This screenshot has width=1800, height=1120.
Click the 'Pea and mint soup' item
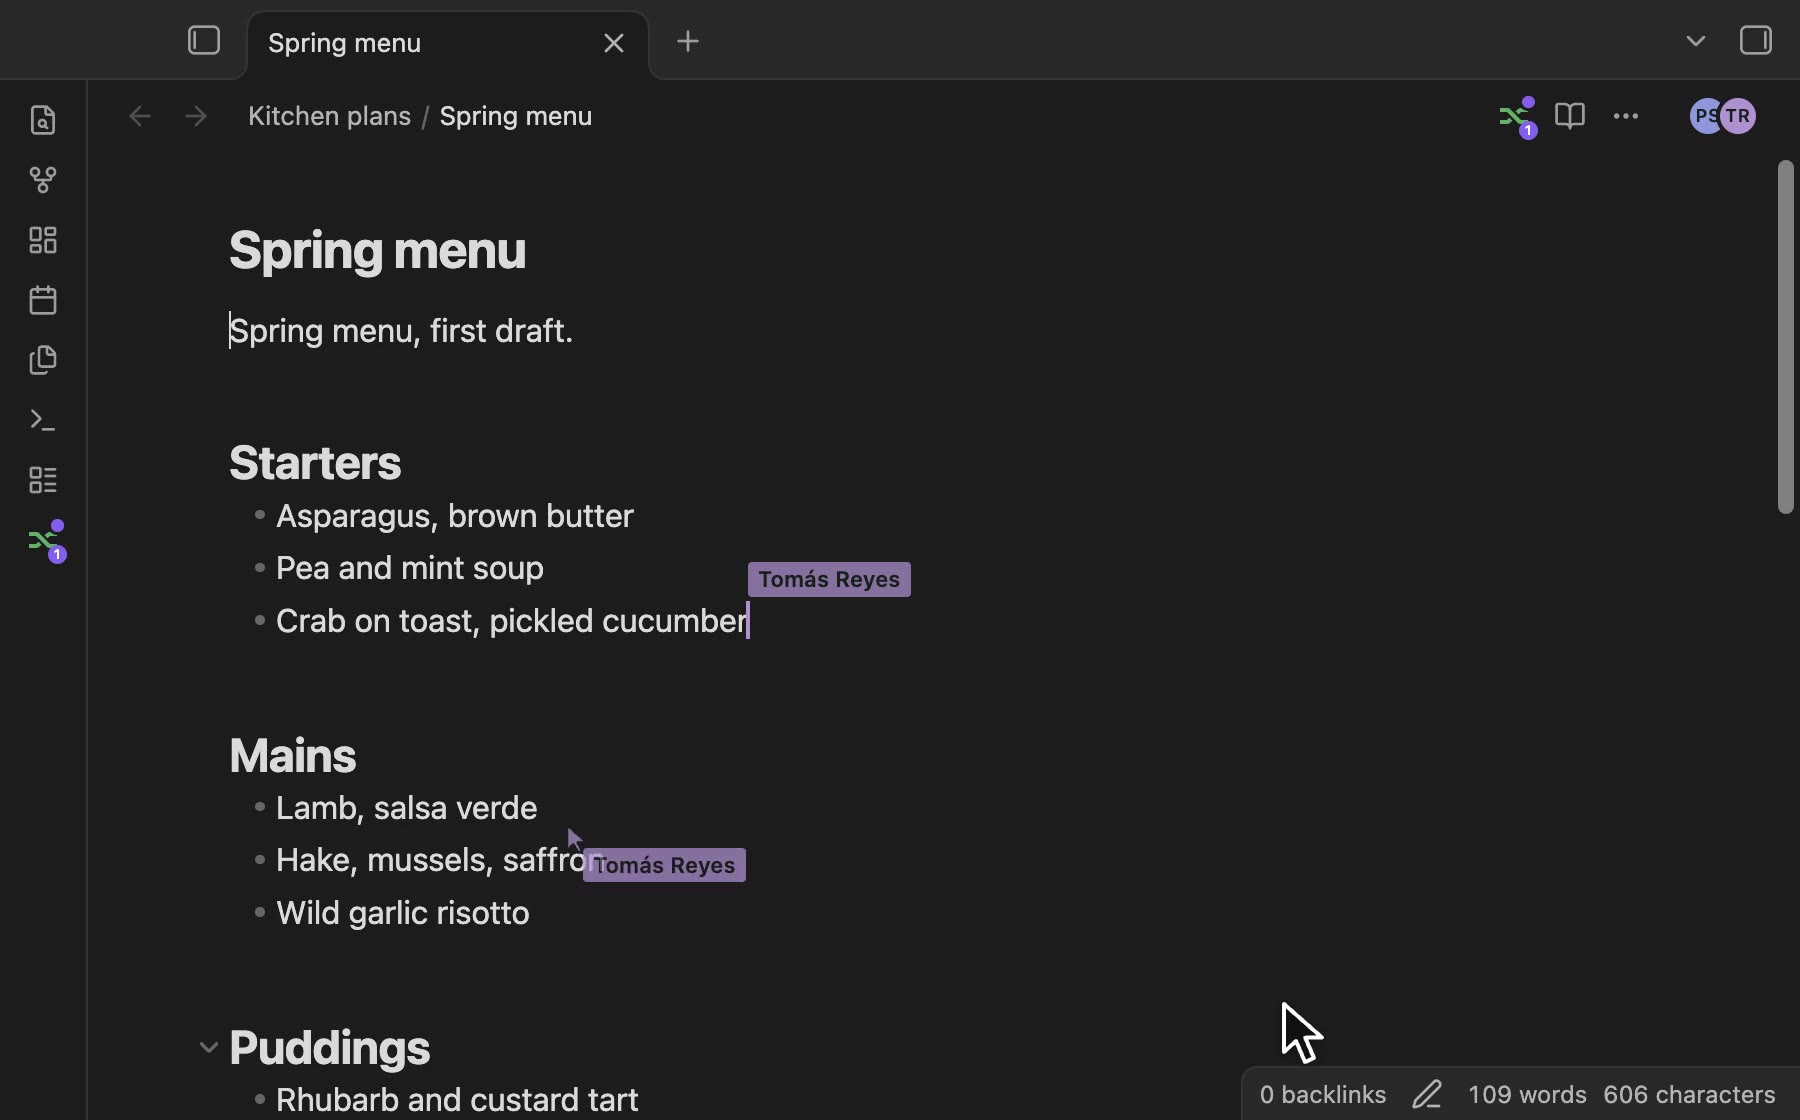tap(410, 568)
